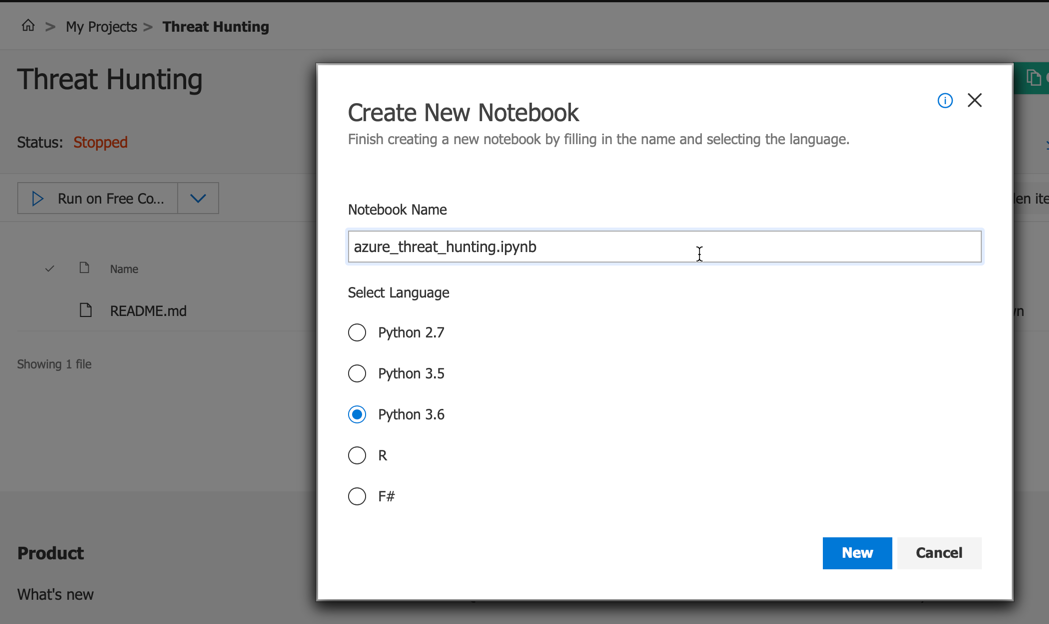Select the F# language option
The height and width of the screenshot is (624, 1049).
357,496
